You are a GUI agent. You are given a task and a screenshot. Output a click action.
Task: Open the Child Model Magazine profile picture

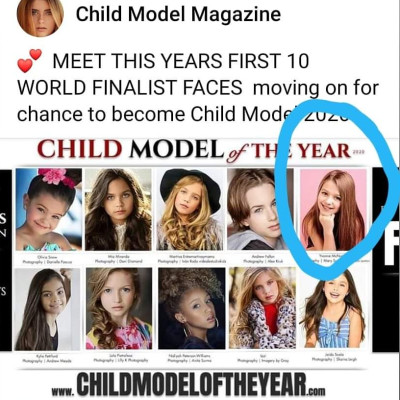[40, 16]
